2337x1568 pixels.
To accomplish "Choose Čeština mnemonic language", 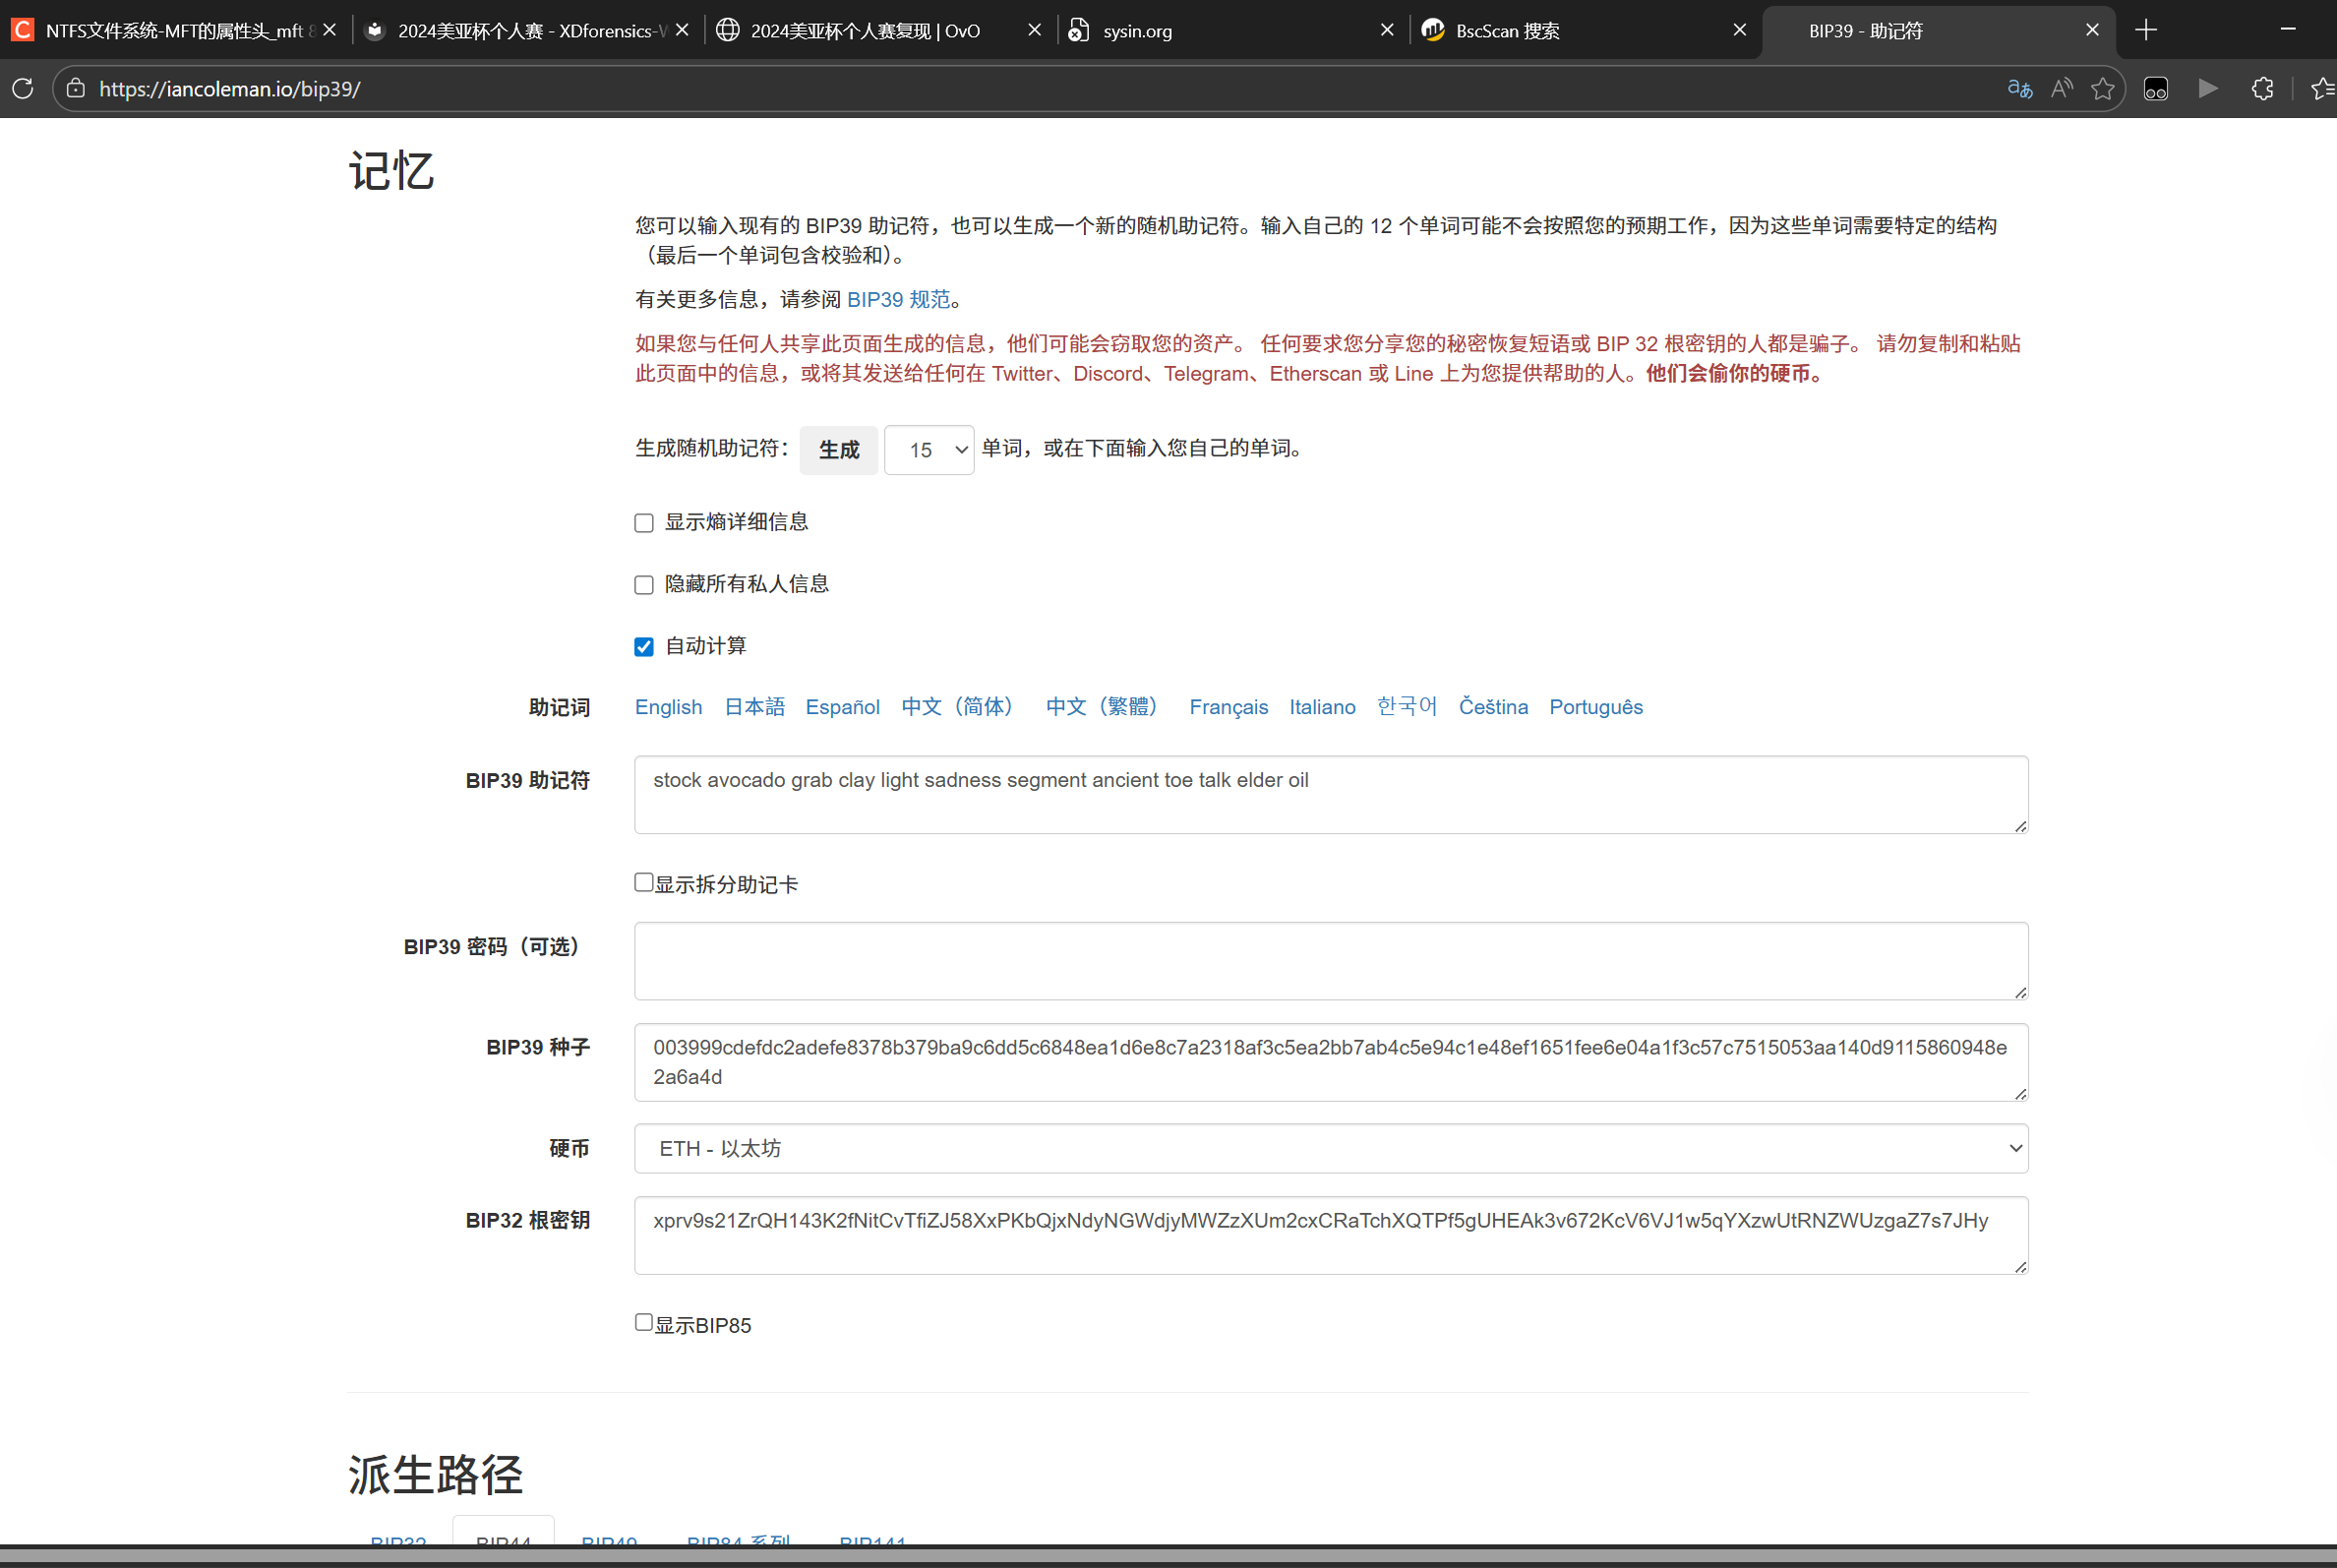I will [x=1493, y=707].
